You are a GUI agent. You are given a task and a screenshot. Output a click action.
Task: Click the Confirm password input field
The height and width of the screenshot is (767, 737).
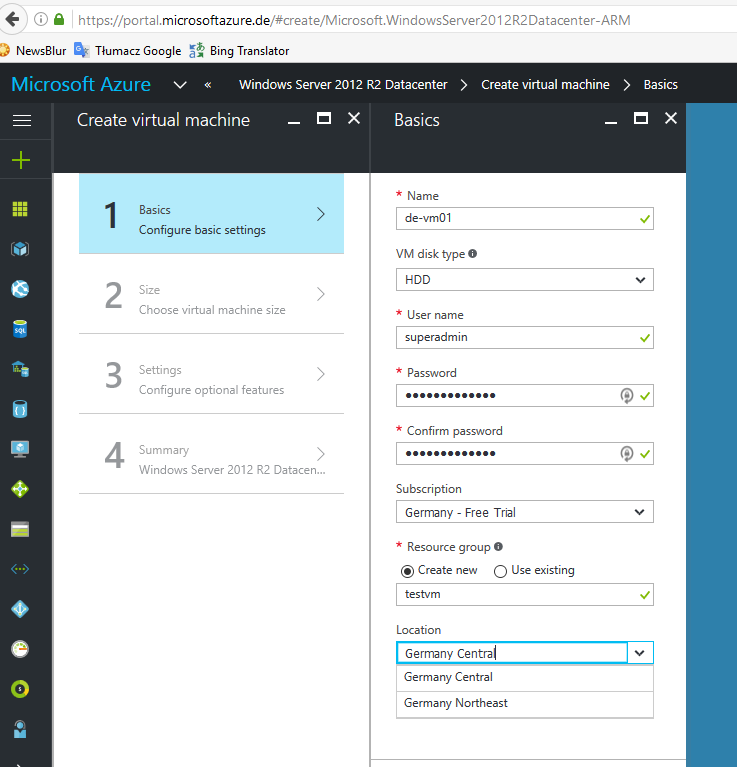[x=524, y=453]
